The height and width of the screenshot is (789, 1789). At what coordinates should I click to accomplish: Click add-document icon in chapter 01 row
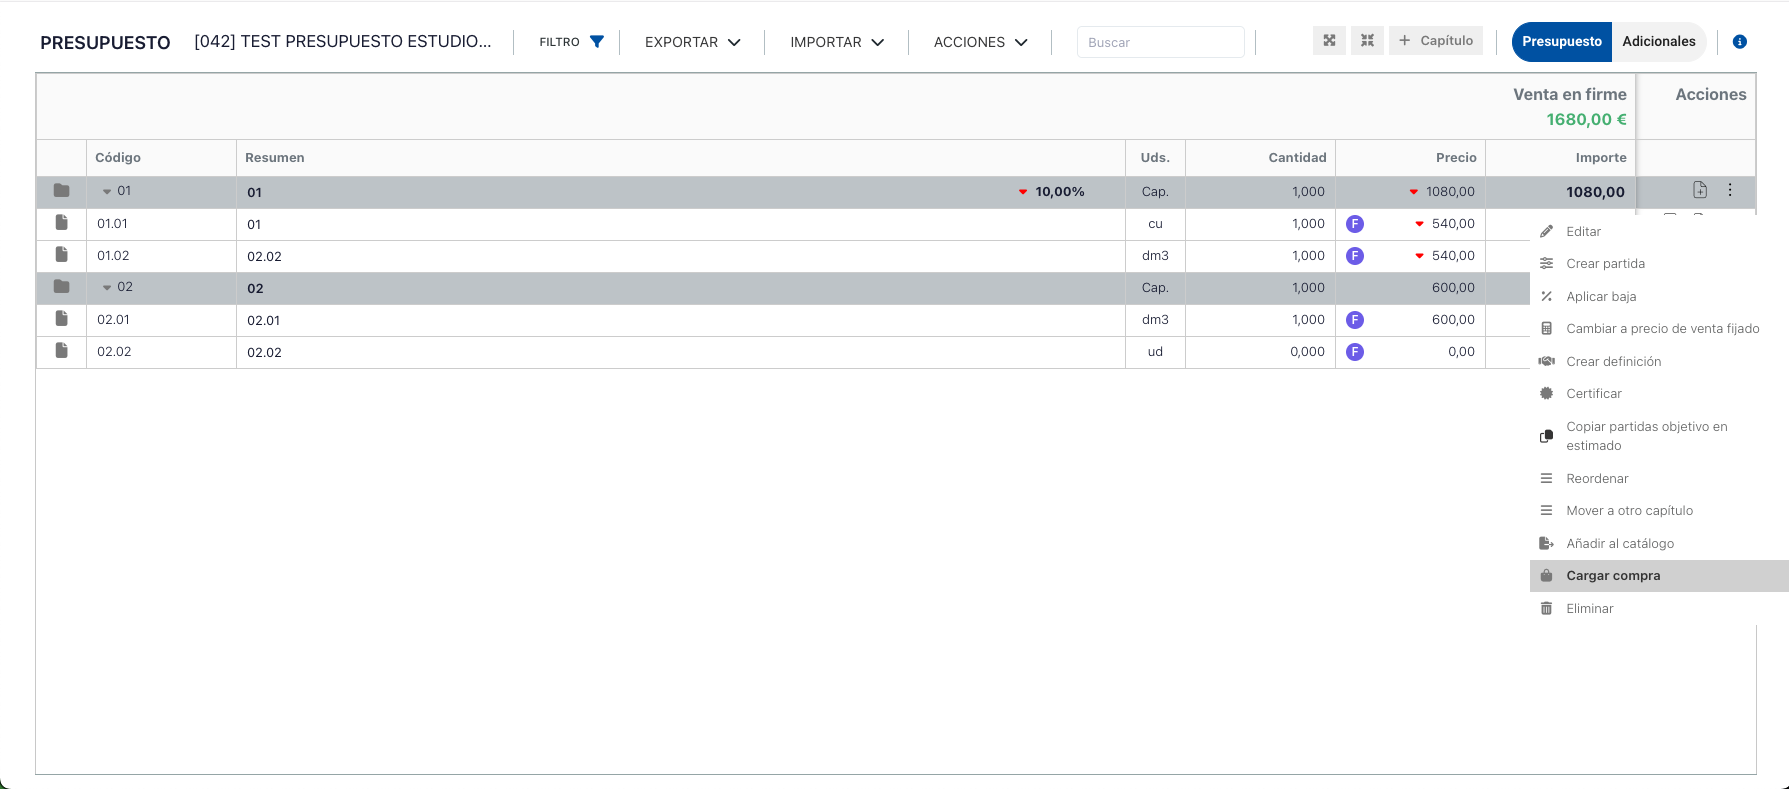pos(1699,190)
